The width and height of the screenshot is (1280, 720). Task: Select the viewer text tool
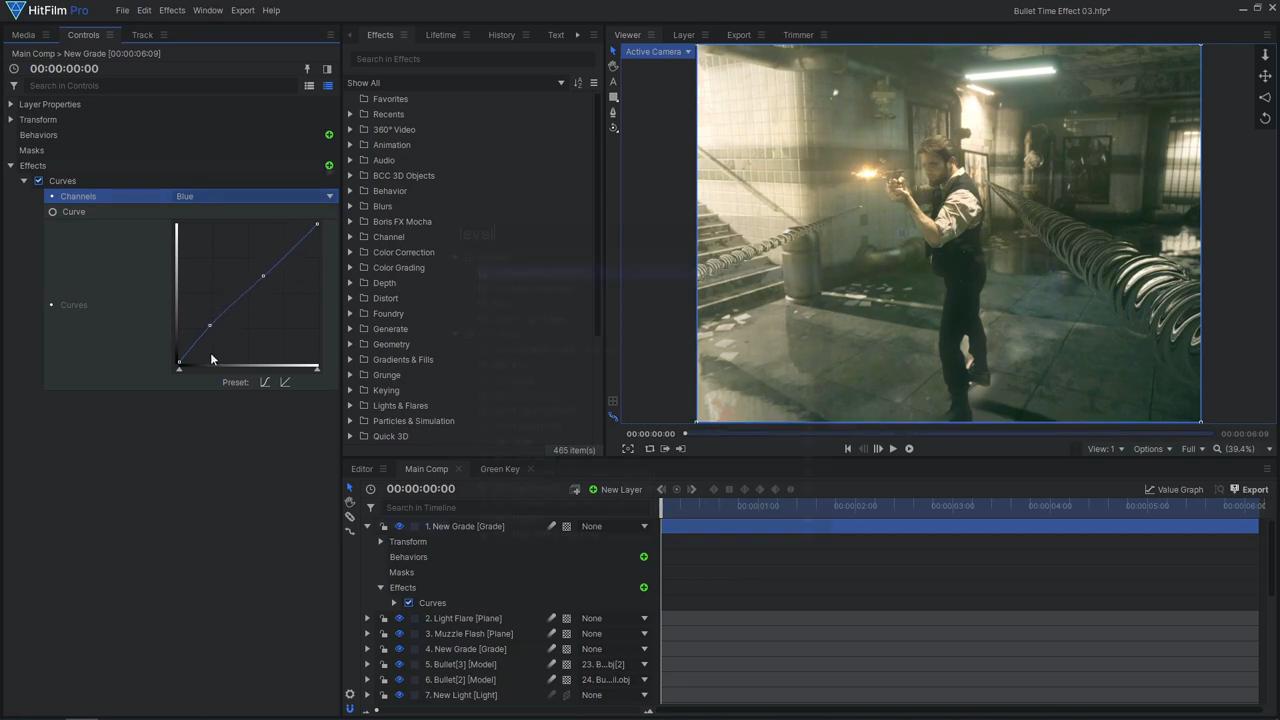(613, 82)
